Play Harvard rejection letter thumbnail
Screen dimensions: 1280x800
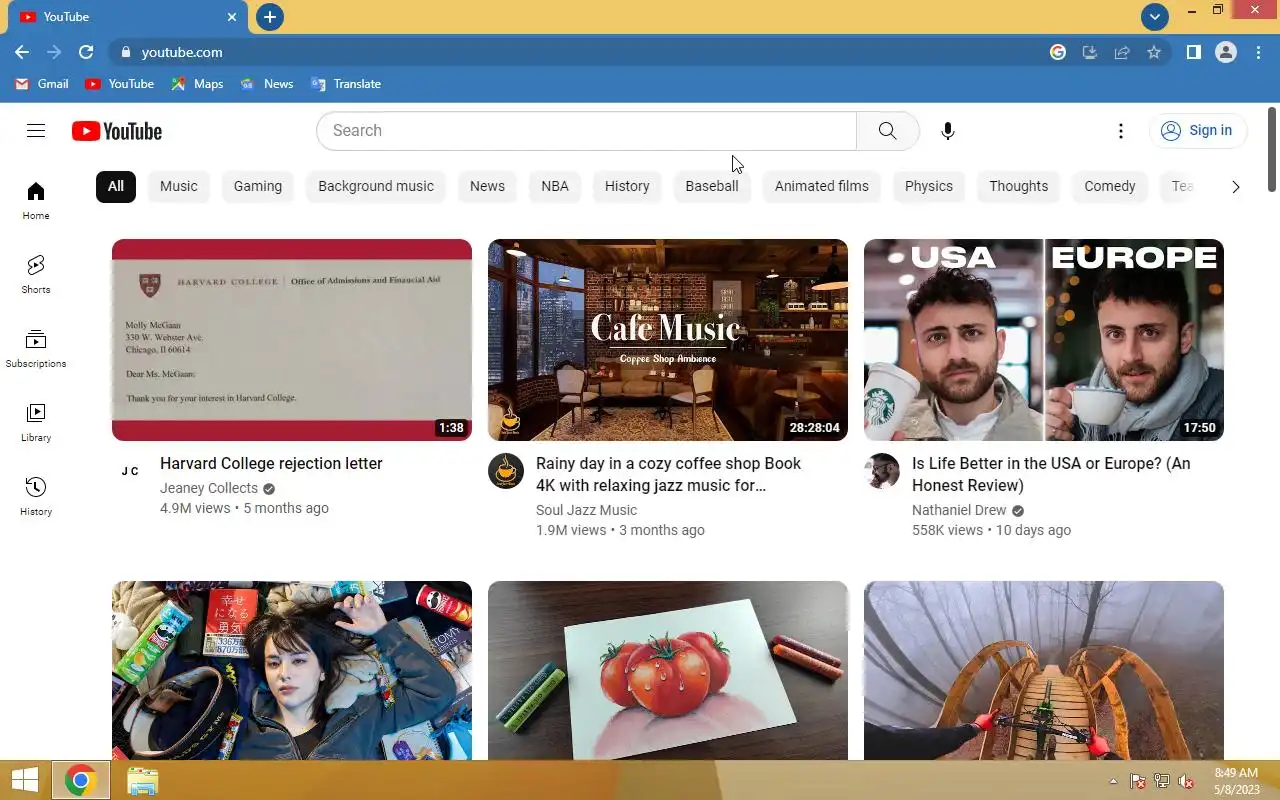292,340
